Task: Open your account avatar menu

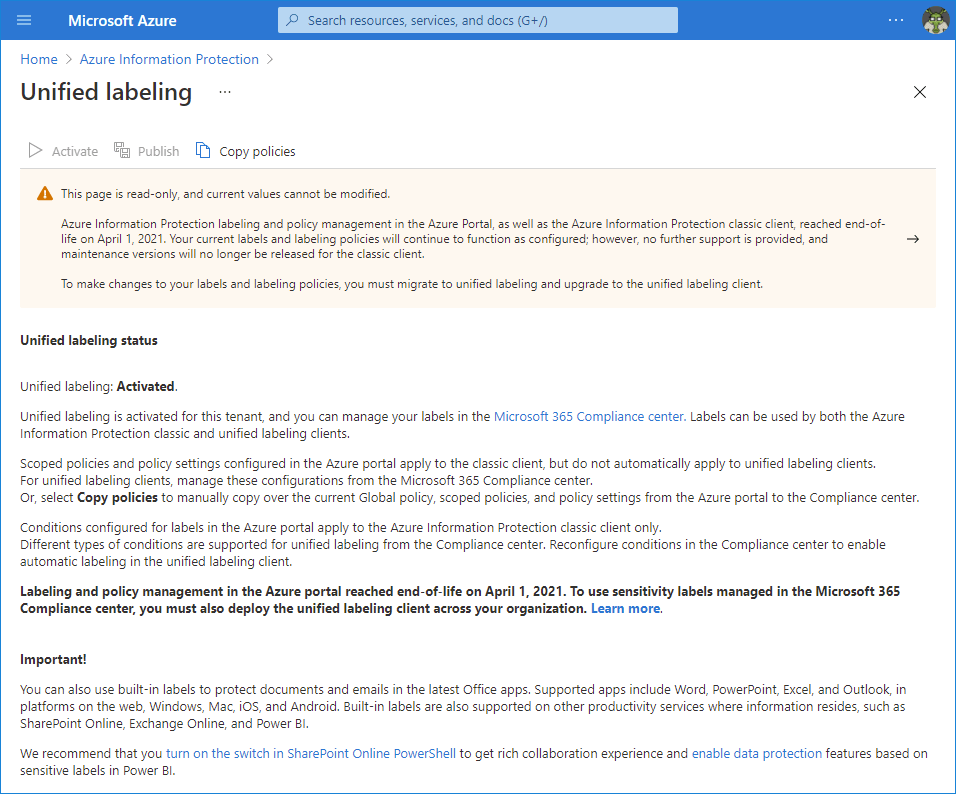Action: 935,20
